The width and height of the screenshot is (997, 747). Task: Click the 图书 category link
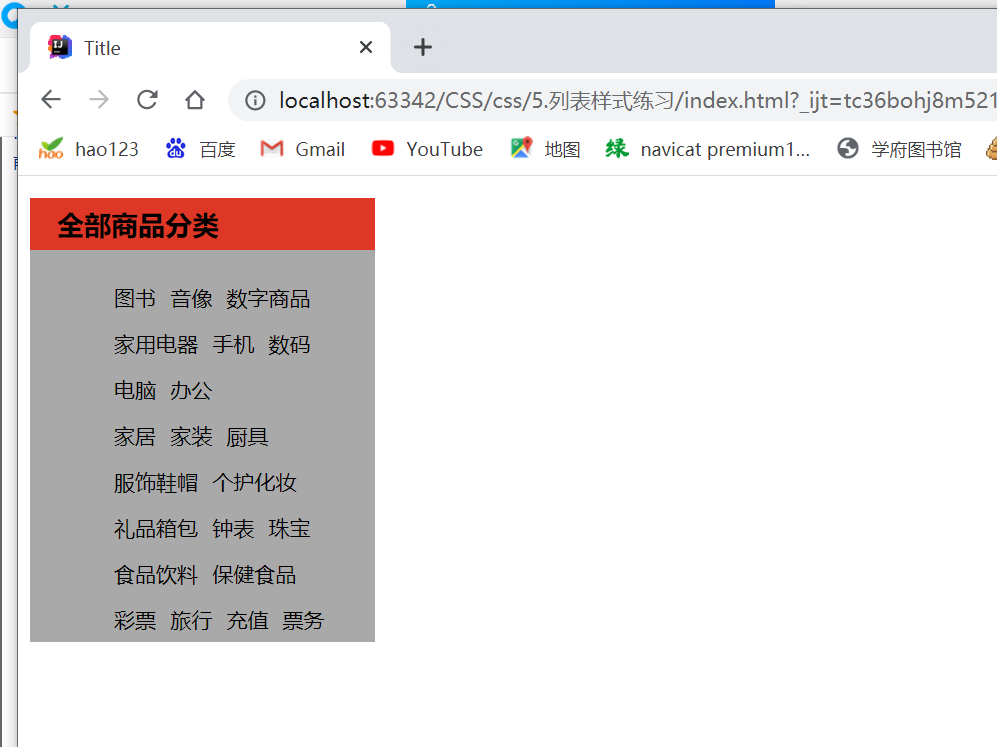coord(135,299)
